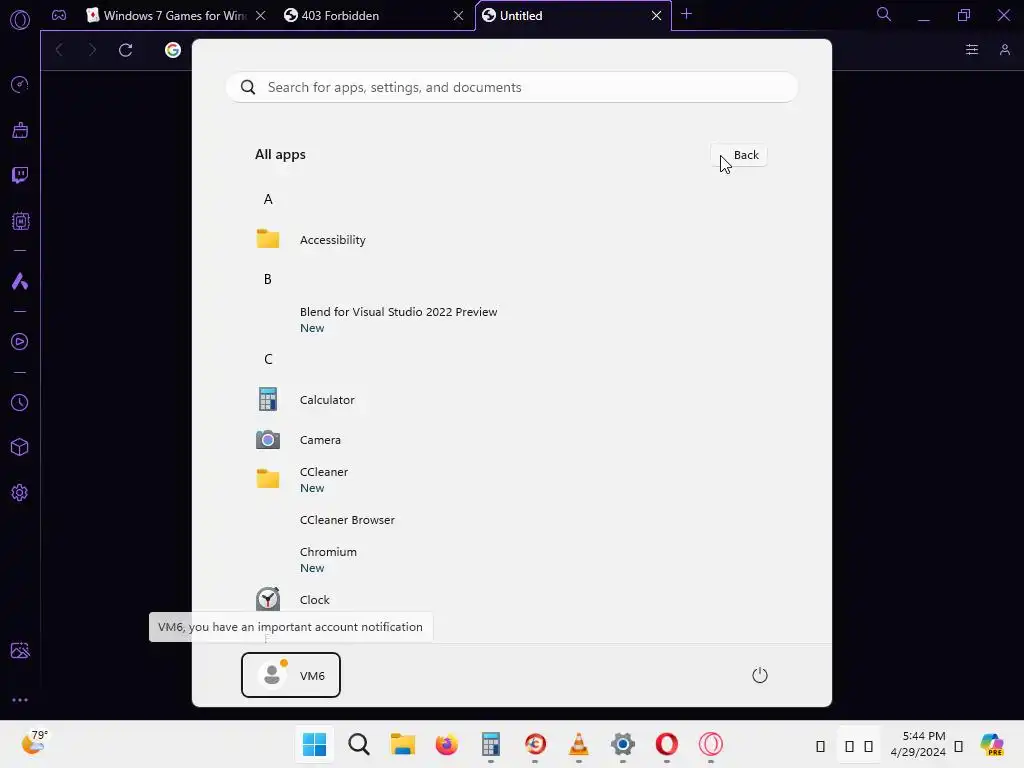Open the Player sidebar icon
This screenshot has height=768, width=1024.
20,342
